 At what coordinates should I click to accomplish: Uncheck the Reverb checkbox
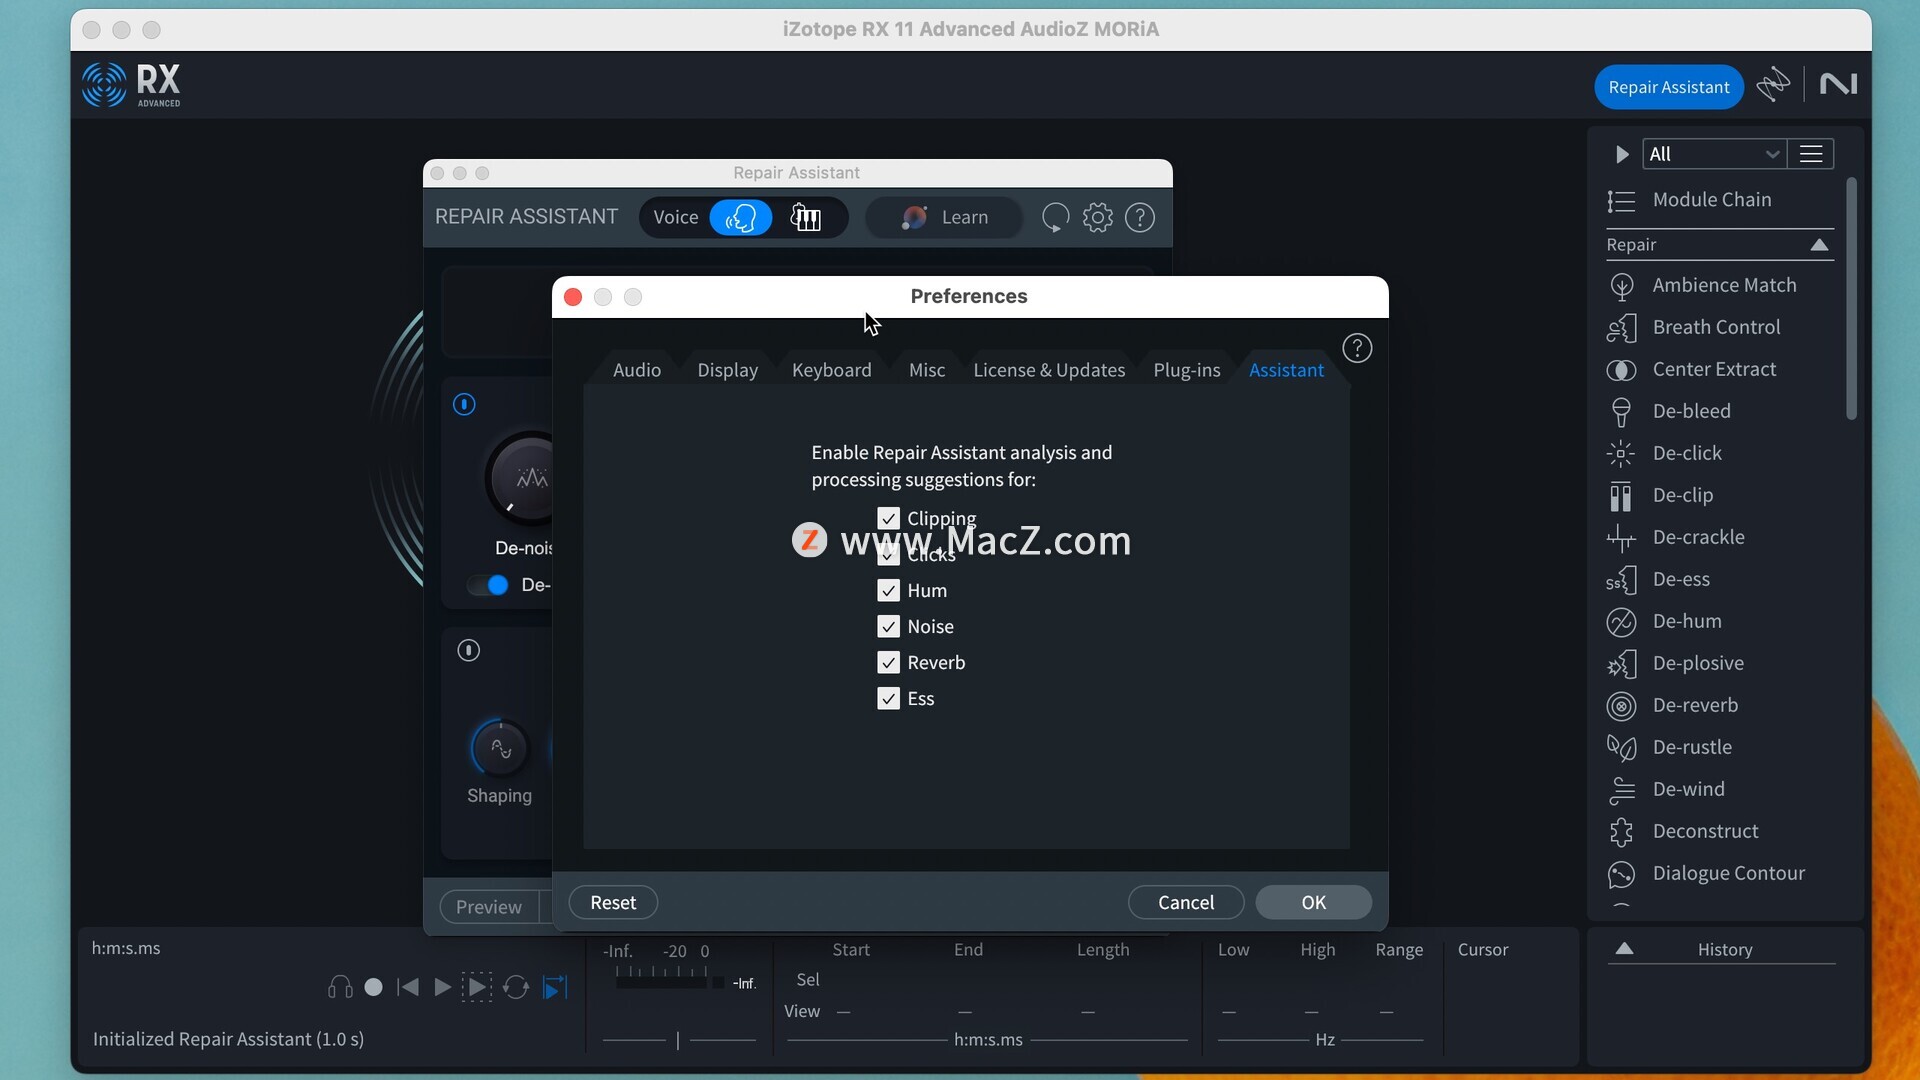[888, 662]
